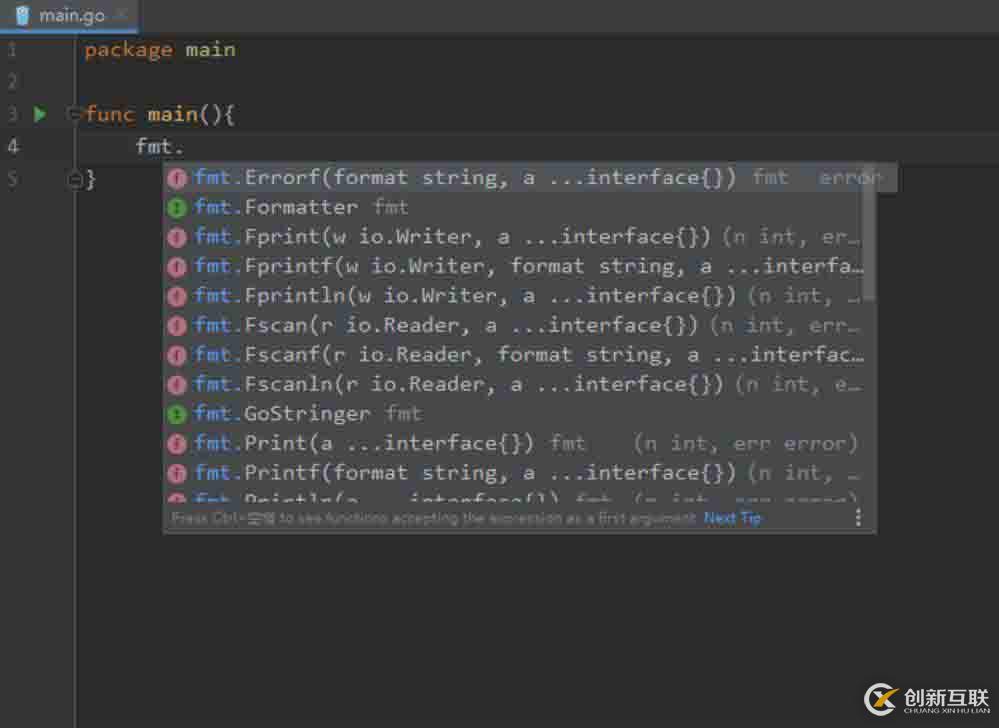Screen dimensions: 999x728
Task: Close the main.go tab
Action: point(121,15)
